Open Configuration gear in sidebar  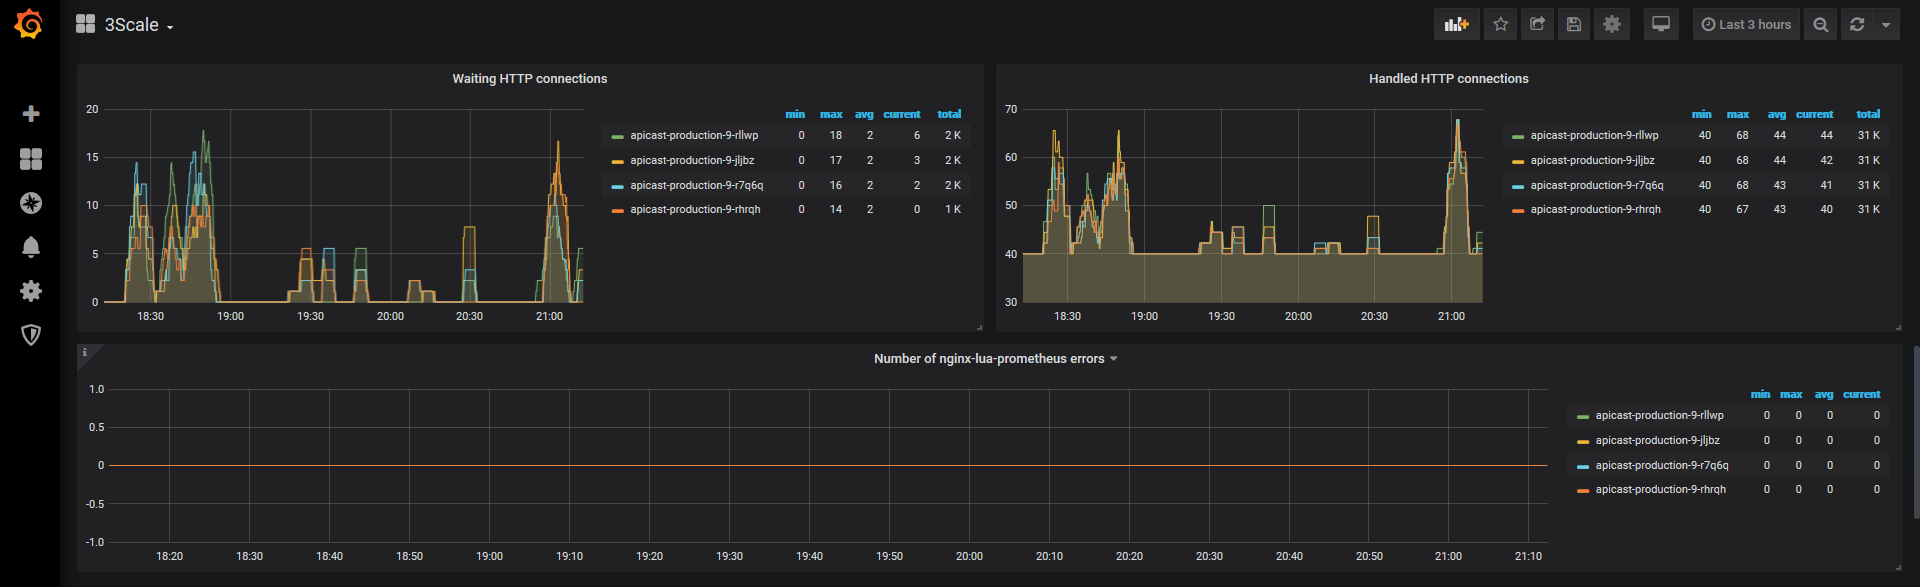coord(31,291)
